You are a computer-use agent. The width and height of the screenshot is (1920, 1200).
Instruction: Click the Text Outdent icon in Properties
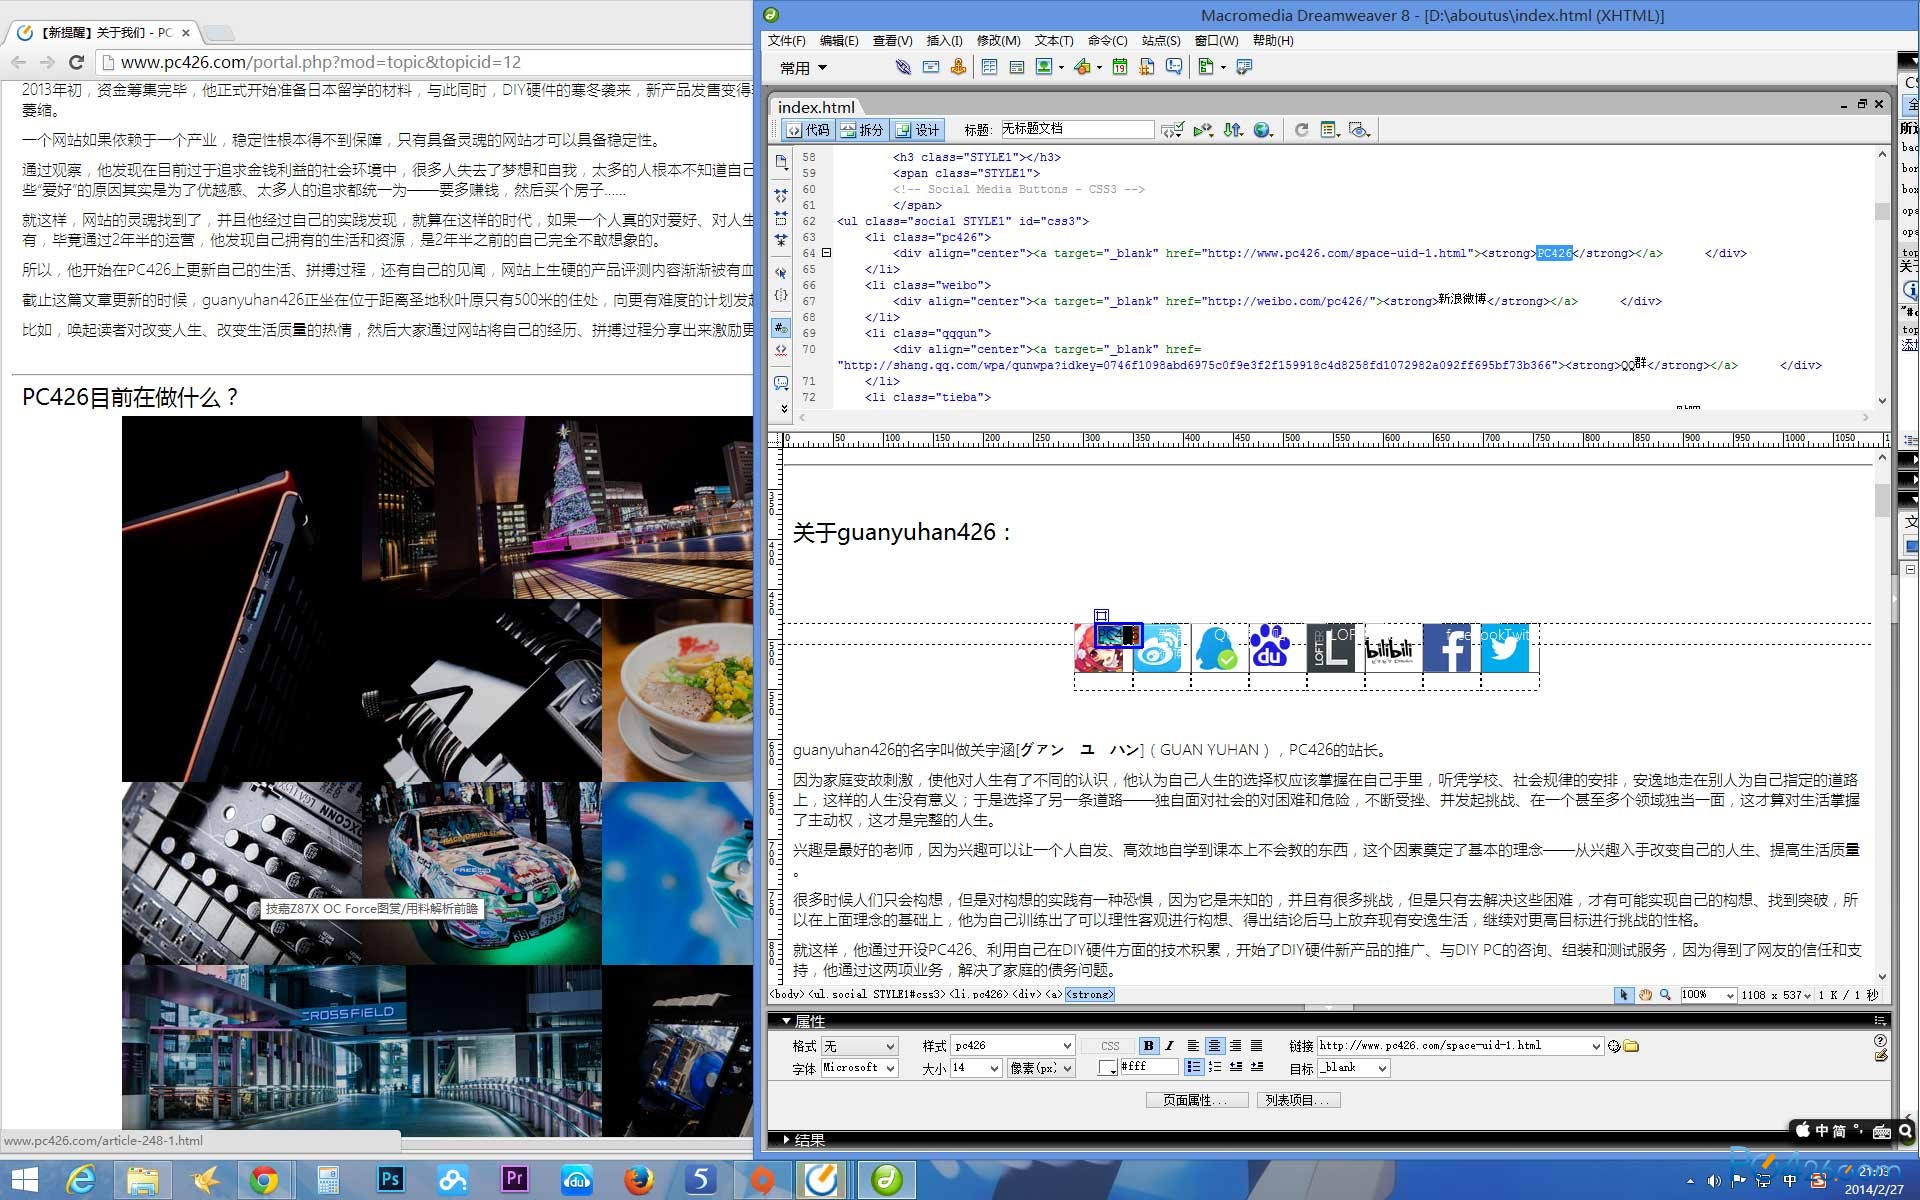point(1236,1067)
